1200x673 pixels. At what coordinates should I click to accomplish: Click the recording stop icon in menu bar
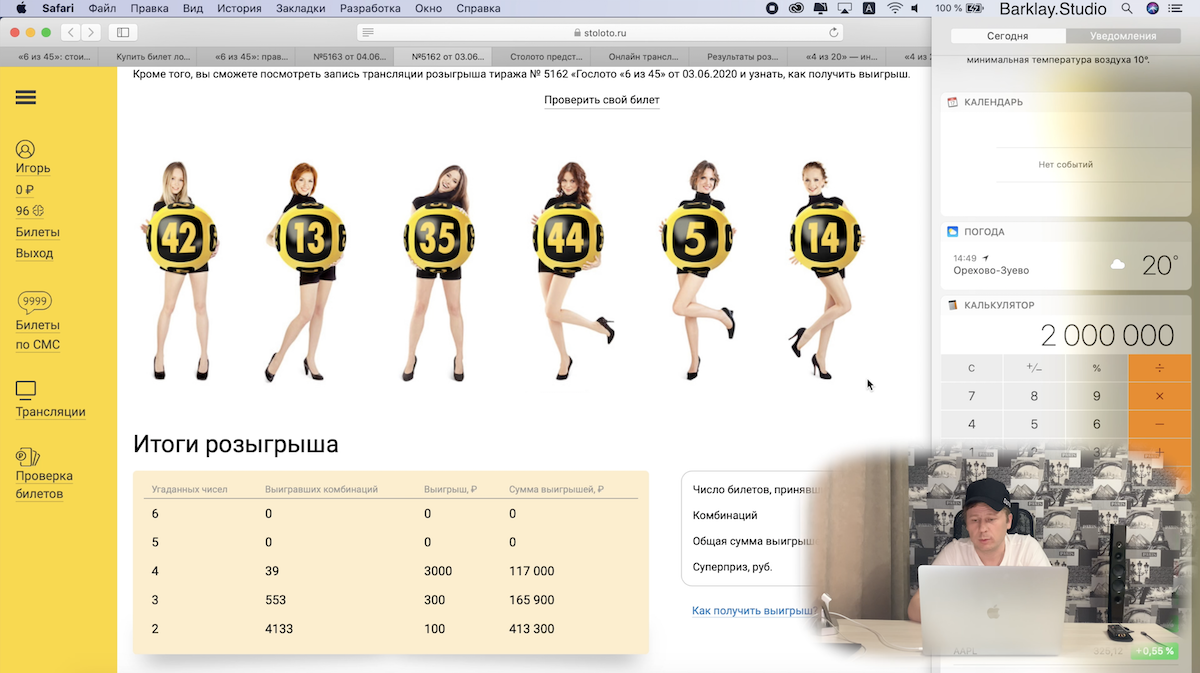point(772,8)
